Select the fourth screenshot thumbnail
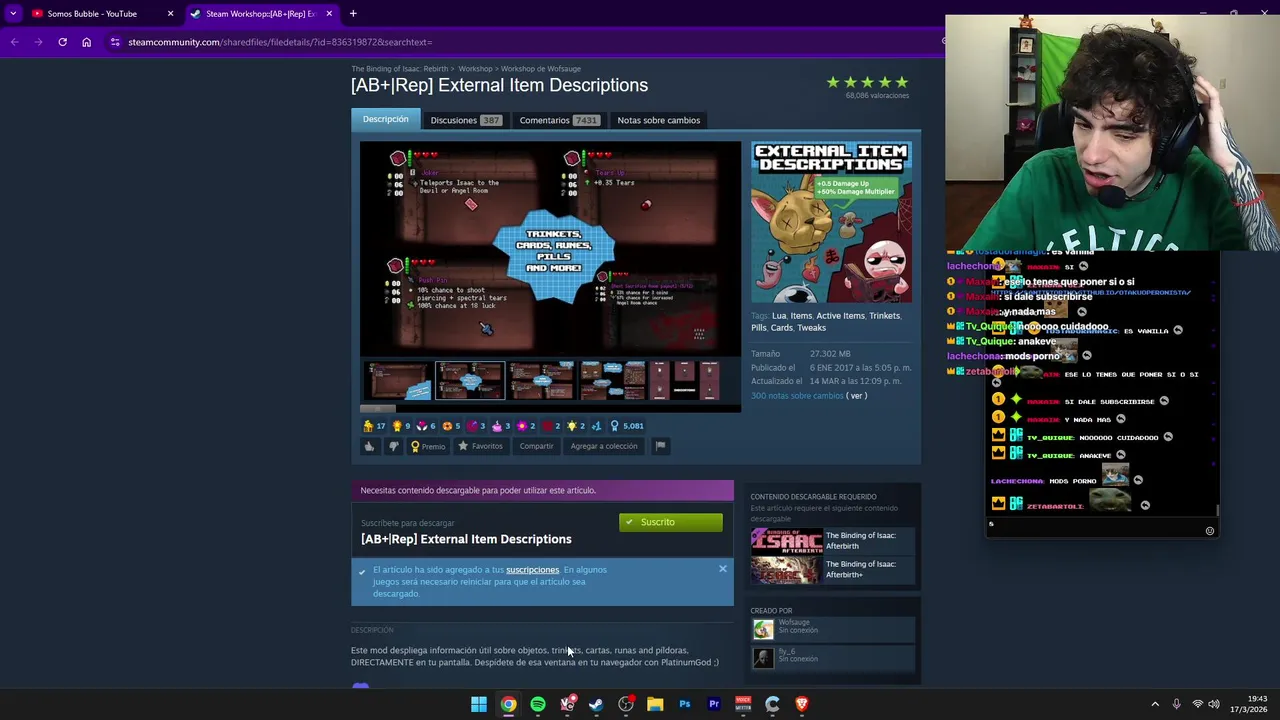 (613, 381)
